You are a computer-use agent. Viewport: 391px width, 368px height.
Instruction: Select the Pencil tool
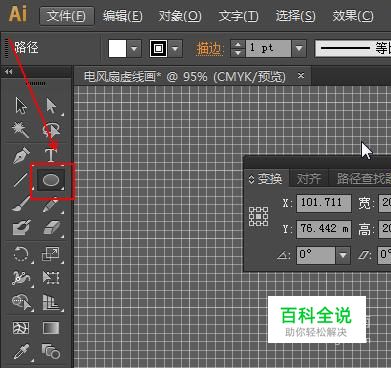point(51,205)
